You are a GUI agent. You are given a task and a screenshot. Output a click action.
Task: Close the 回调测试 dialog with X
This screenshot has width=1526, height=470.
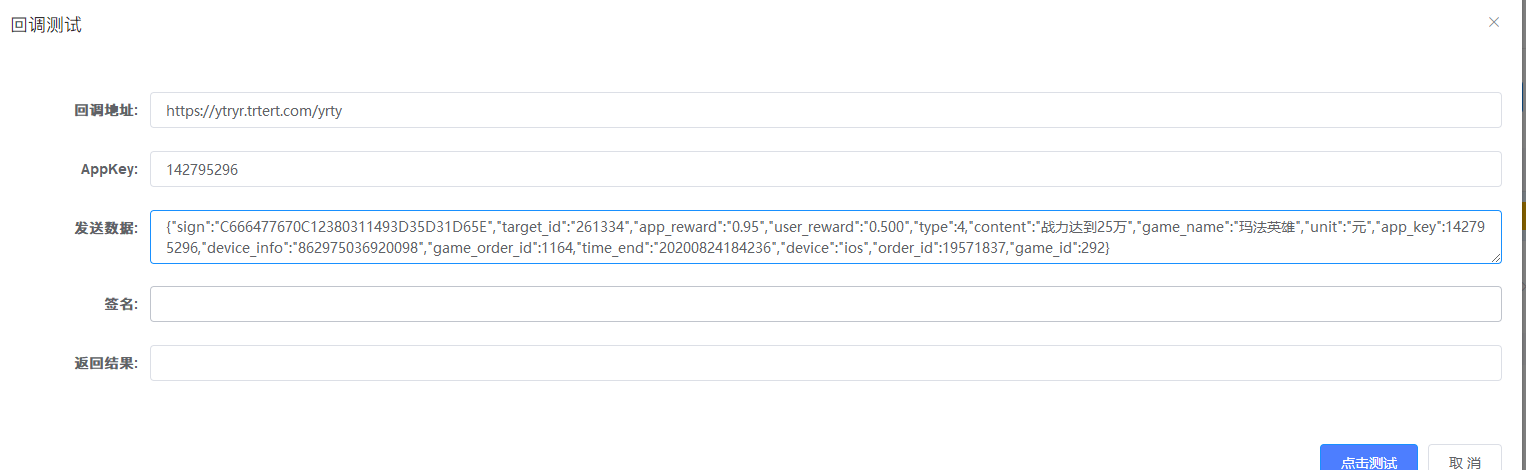coord(1494,22)
